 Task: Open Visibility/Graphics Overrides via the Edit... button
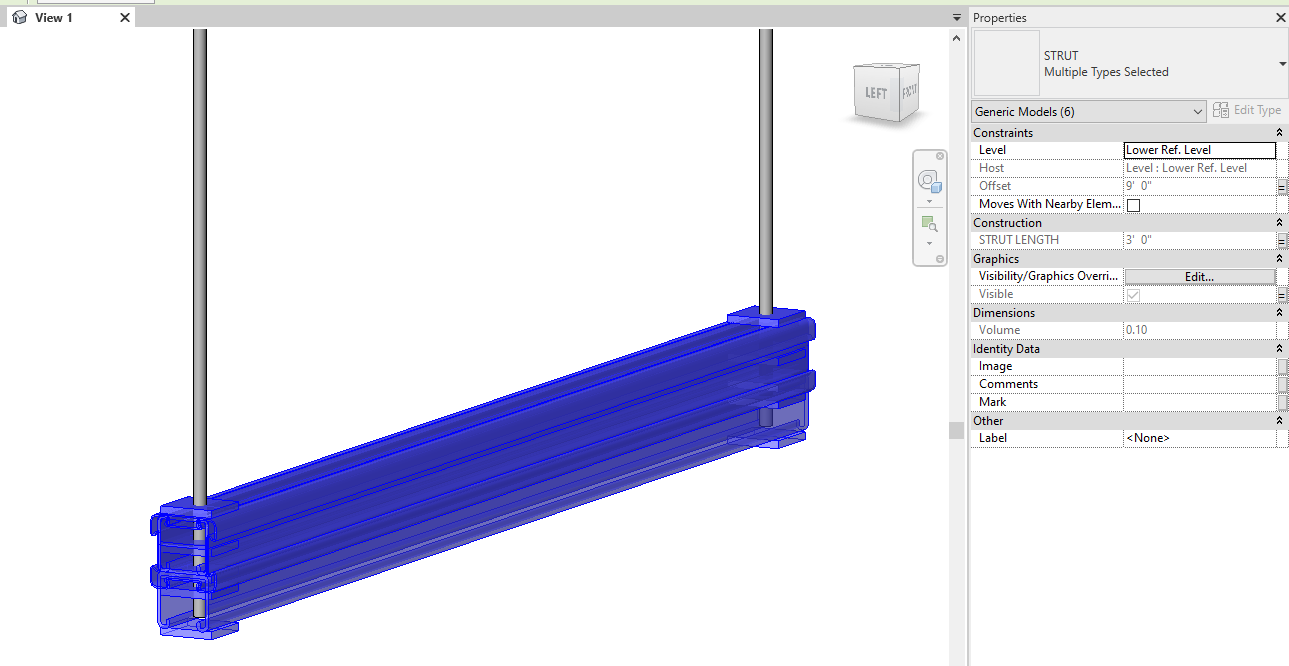point(1198,276)
